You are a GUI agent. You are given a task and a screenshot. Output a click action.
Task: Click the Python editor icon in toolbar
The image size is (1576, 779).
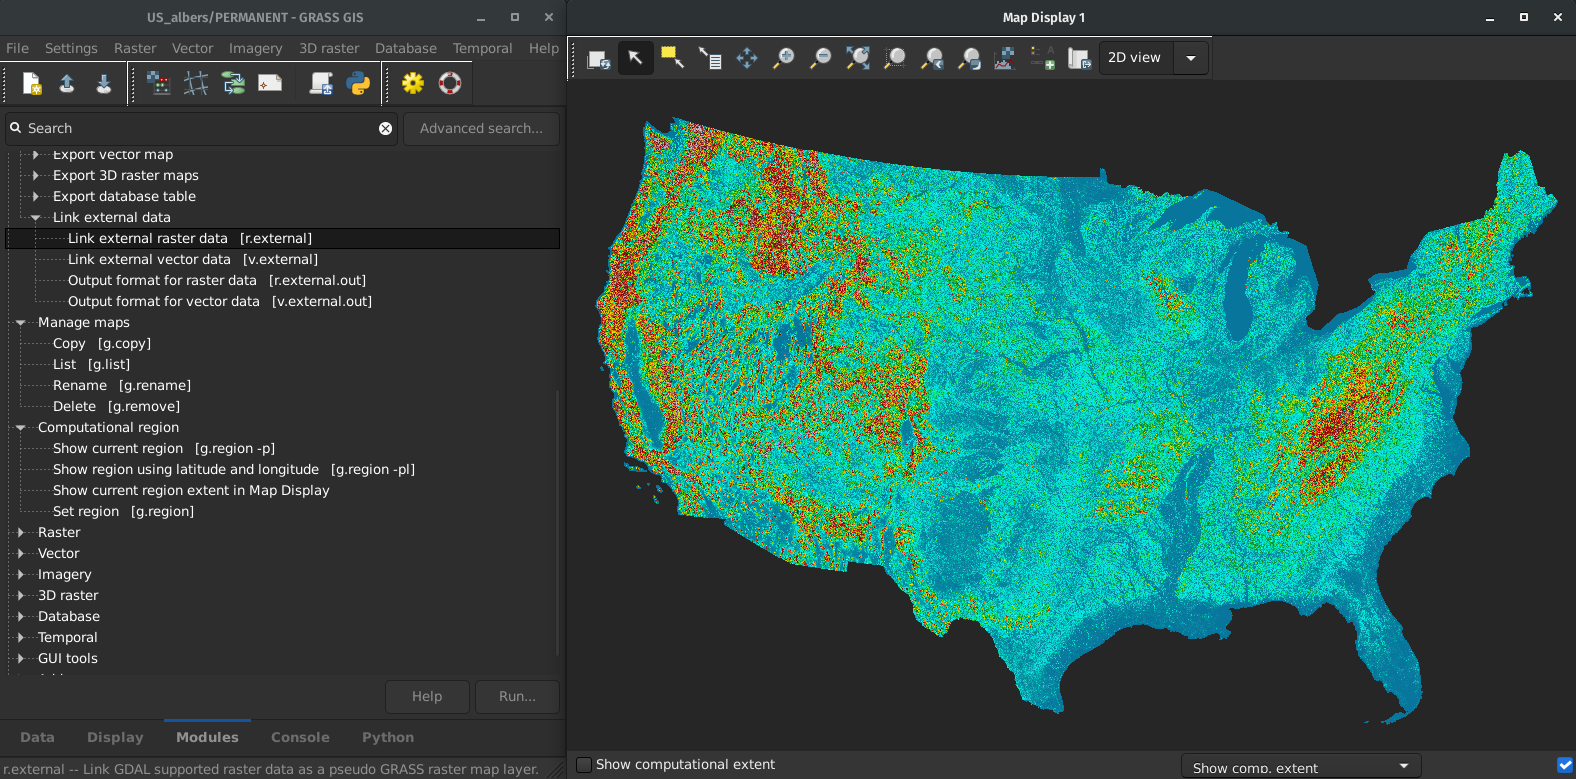358,84
